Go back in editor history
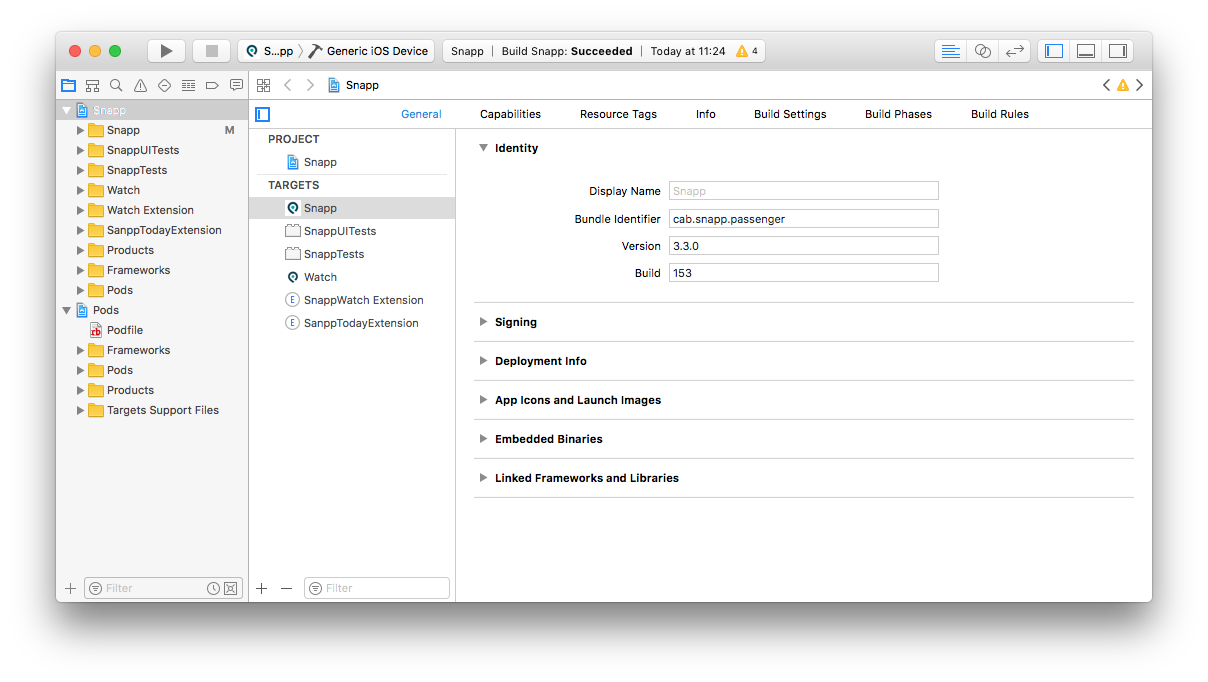1208x682 pixels. click(x=288, y=85)
